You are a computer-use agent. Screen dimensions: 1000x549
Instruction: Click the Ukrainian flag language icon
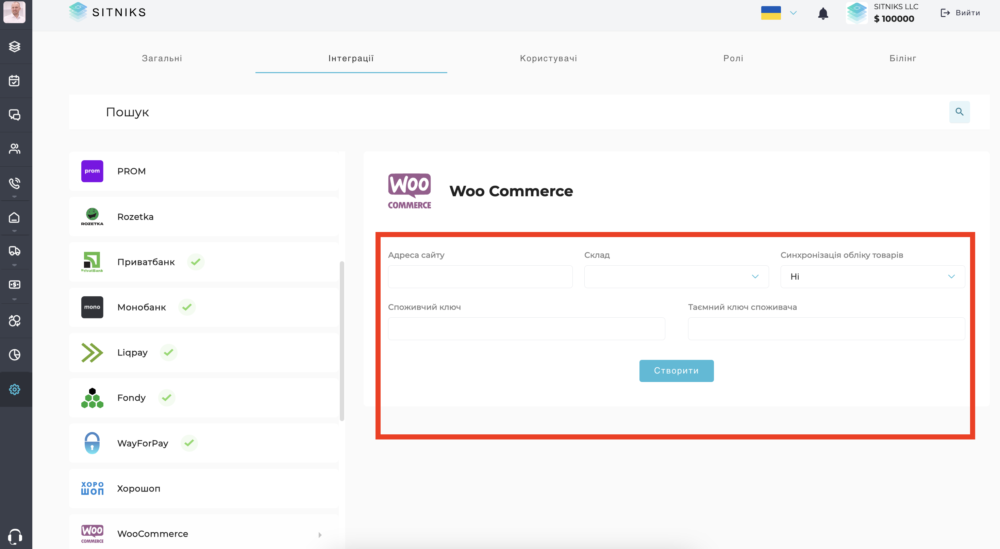point(770,13)
